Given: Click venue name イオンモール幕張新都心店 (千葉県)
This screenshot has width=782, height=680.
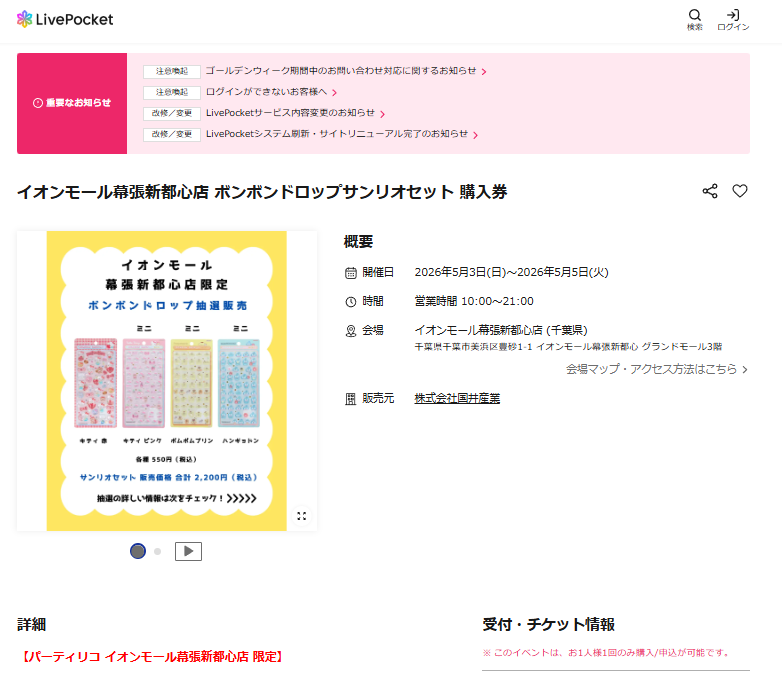Looking at the screenshot, I should (x=501, y=330).
